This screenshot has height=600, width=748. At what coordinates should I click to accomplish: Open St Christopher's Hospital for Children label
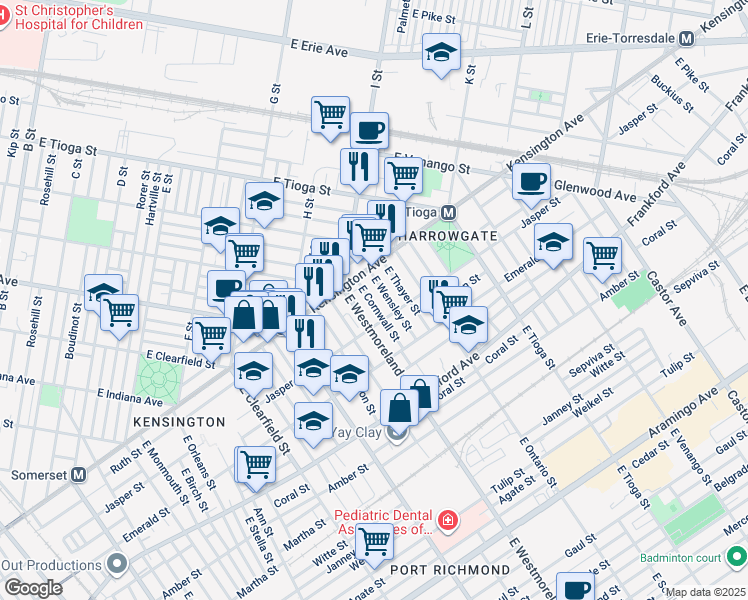[x=79, y=17]
